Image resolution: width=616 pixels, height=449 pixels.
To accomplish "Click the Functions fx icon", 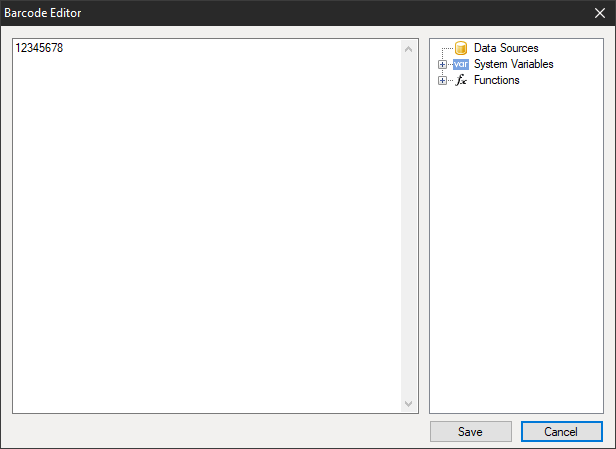I will point(461,80).
